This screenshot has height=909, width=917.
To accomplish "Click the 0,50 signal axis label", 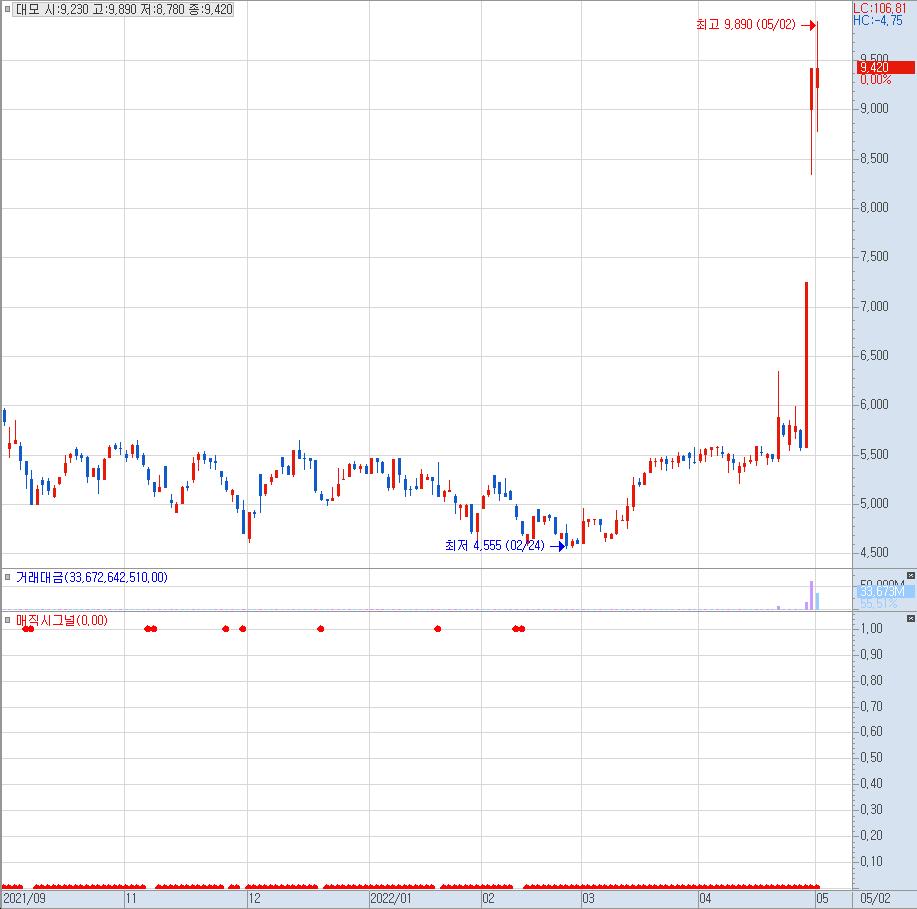I will pyautogui.click(x=871, y=758).
